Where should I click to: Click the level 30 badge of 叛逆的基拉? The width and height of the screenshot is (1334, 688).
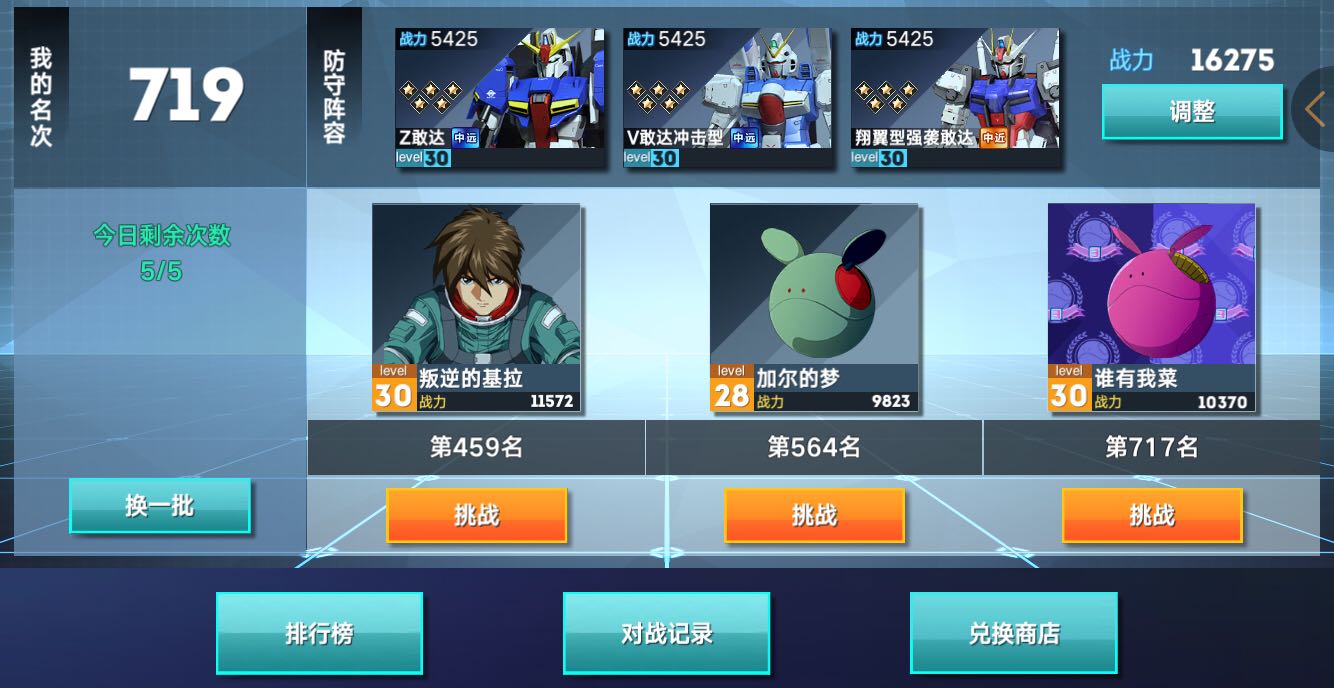point(393,388)
